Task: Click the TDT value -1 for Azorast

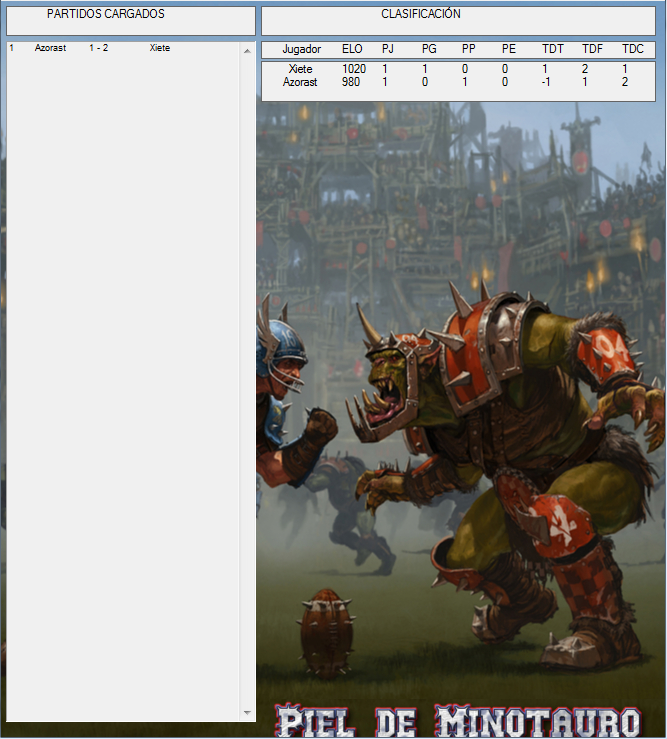Action: click(545, 82)
